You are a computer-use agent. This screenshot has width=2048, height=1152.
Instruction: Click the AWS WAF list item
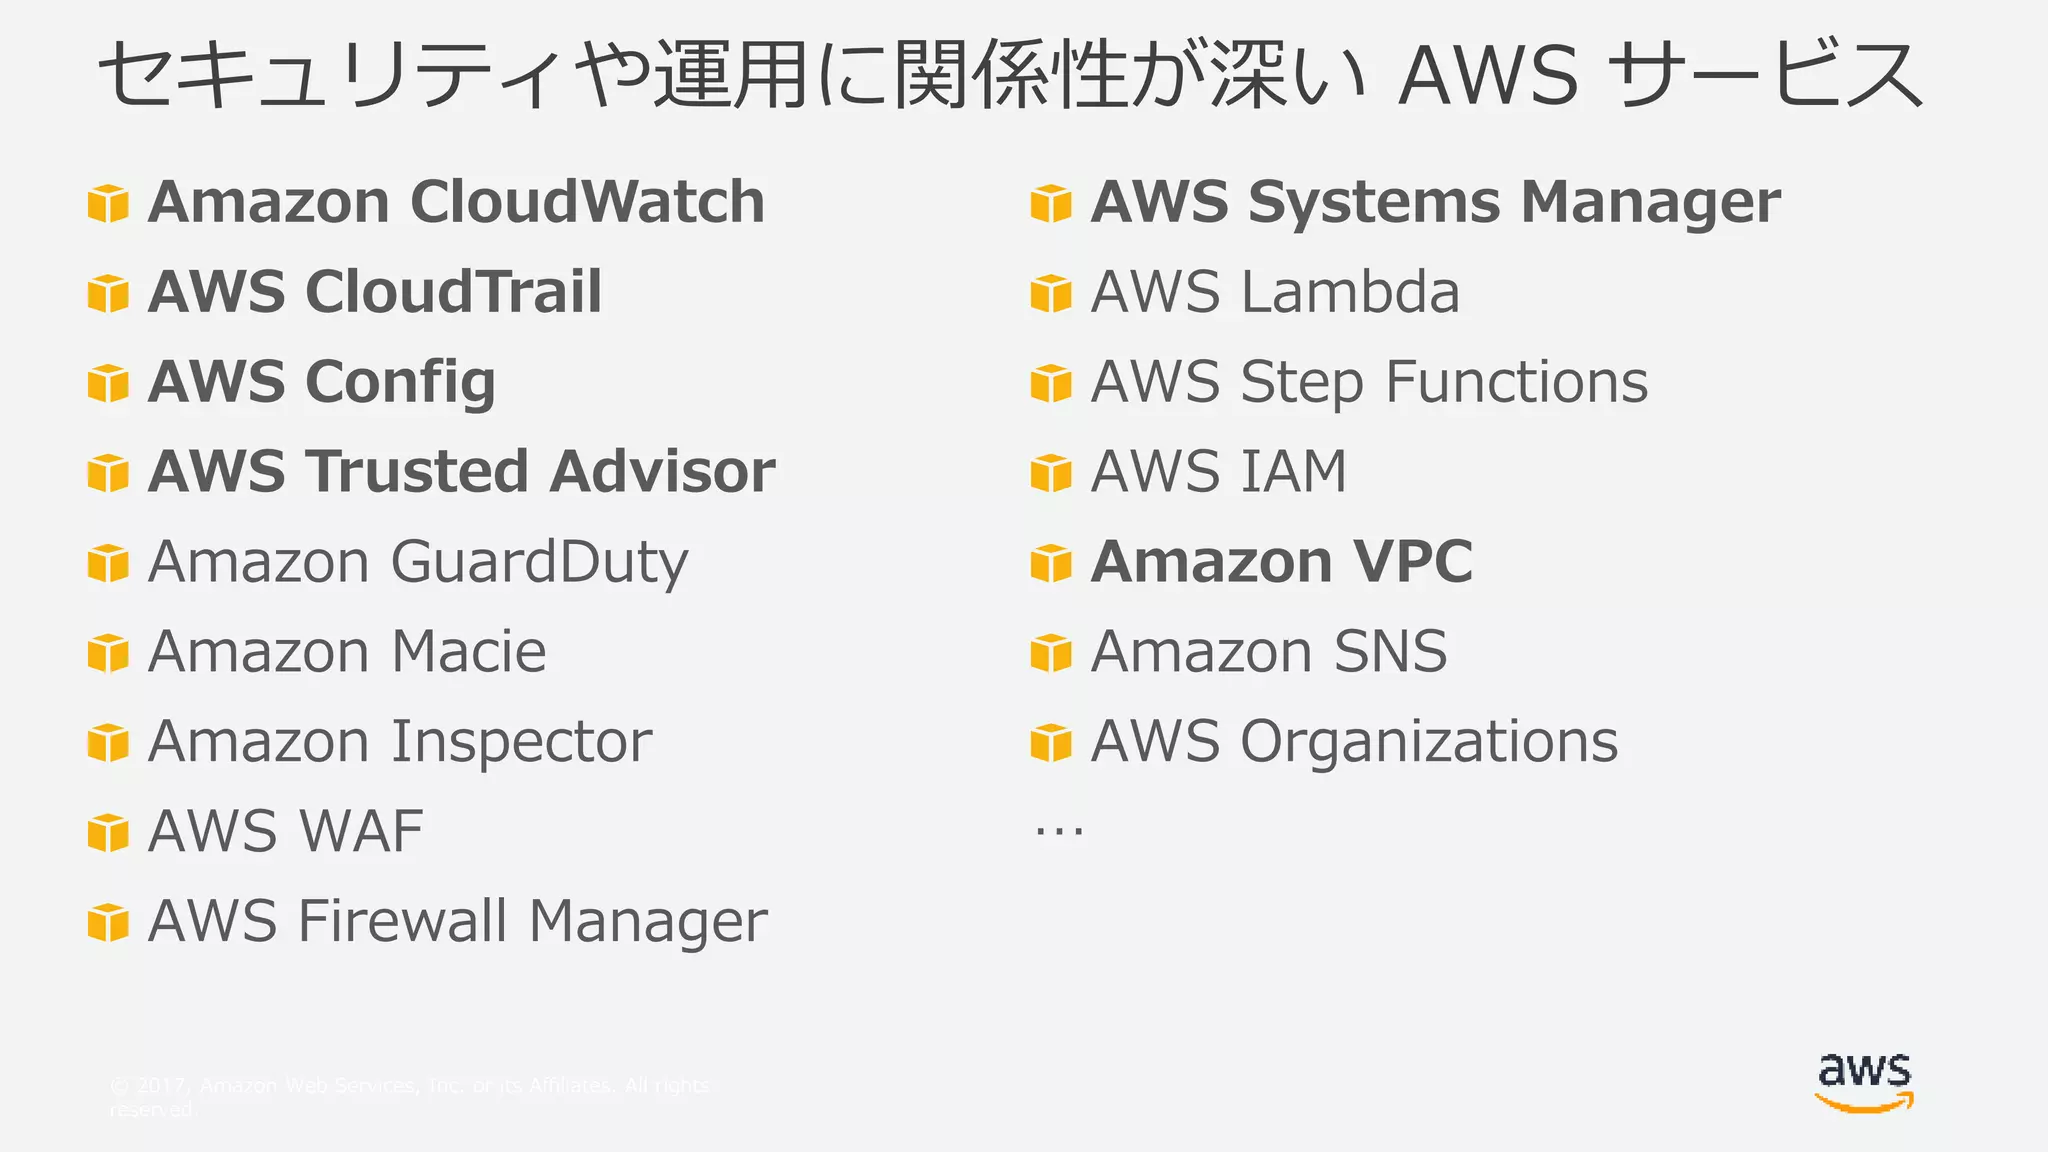[286, 831]
